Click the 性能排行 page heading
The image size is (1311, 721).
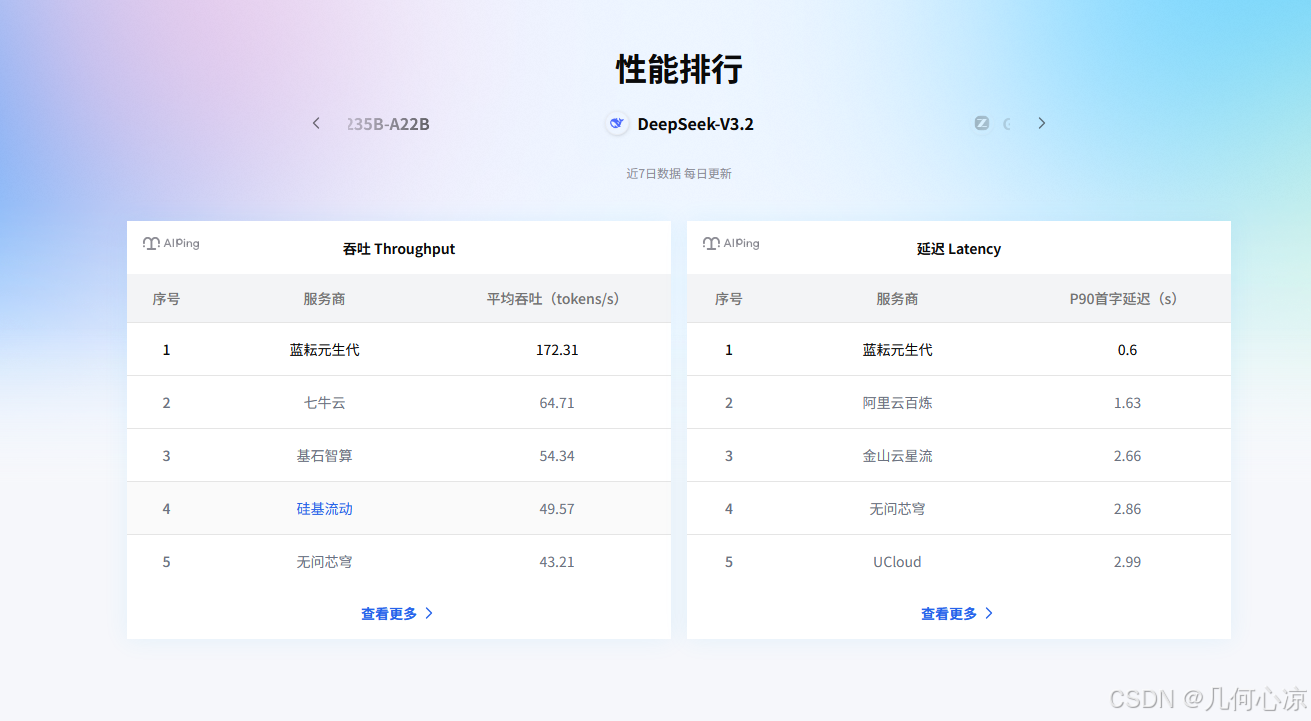tap(679, 70)
